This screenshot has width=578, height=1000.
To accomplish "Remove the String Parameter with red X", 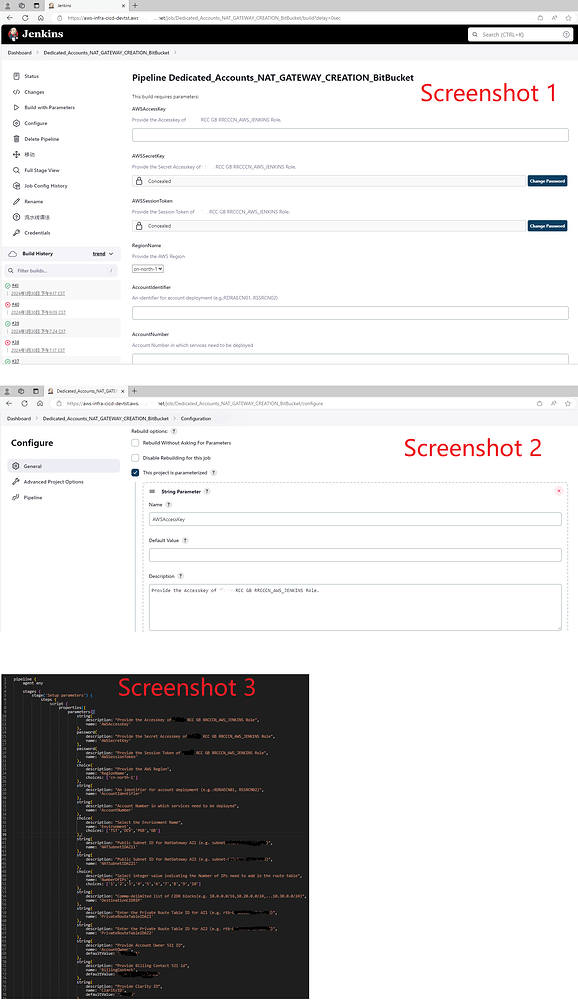I will (559, 491).
